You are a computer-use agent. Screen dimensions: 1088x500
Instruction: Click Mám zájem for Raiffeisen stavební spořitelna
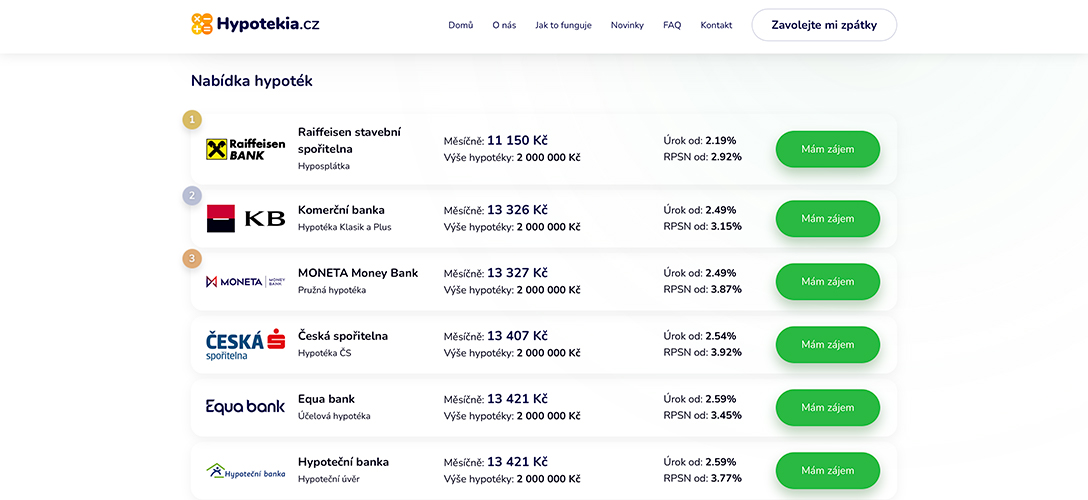tap(828, 149)
